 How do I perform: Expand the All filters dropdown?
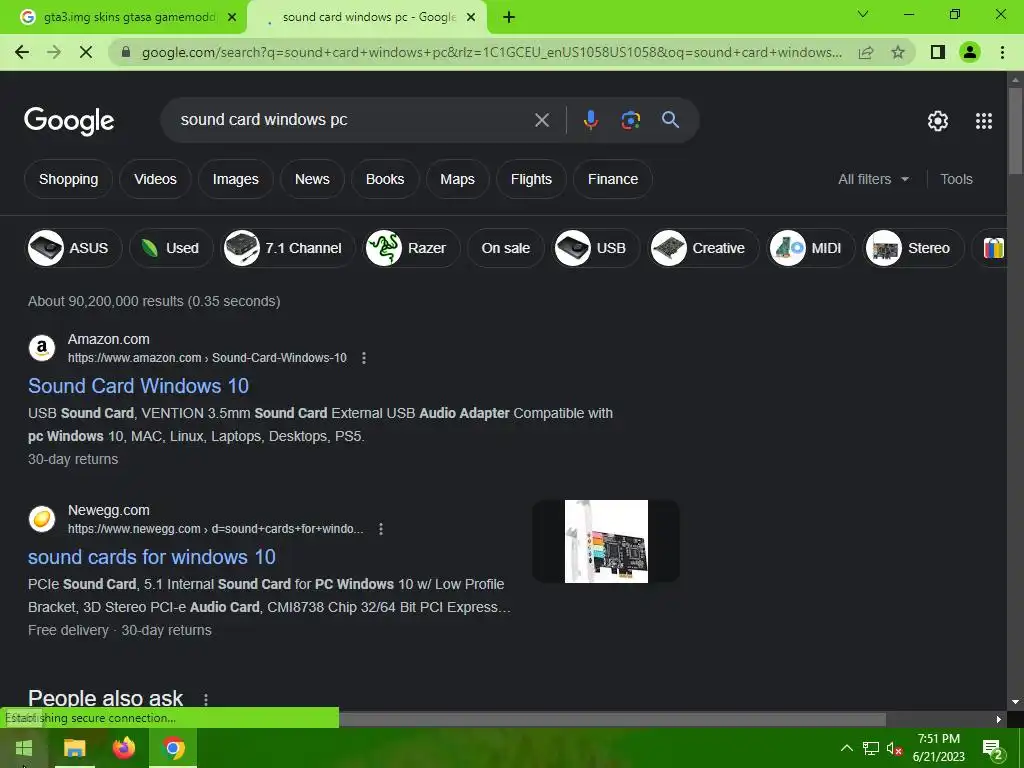click(x=873, y=179)
